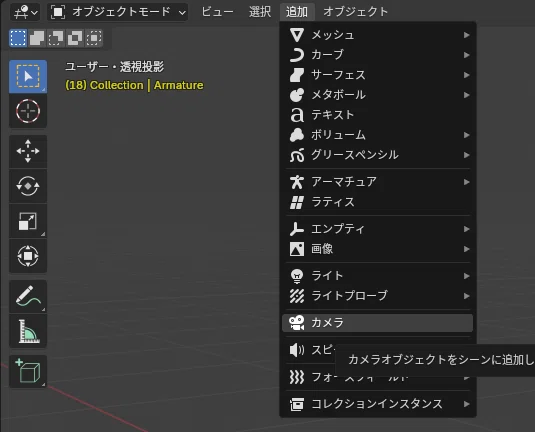Expand the カーブ submenu

(378, 55)
